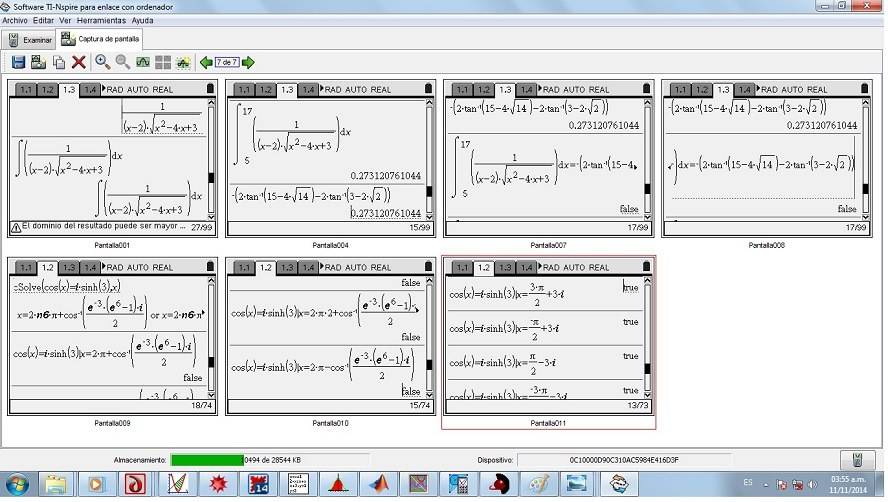
Task: Go to previous capture with left green arrow
Action: click(x=206, y=62)
